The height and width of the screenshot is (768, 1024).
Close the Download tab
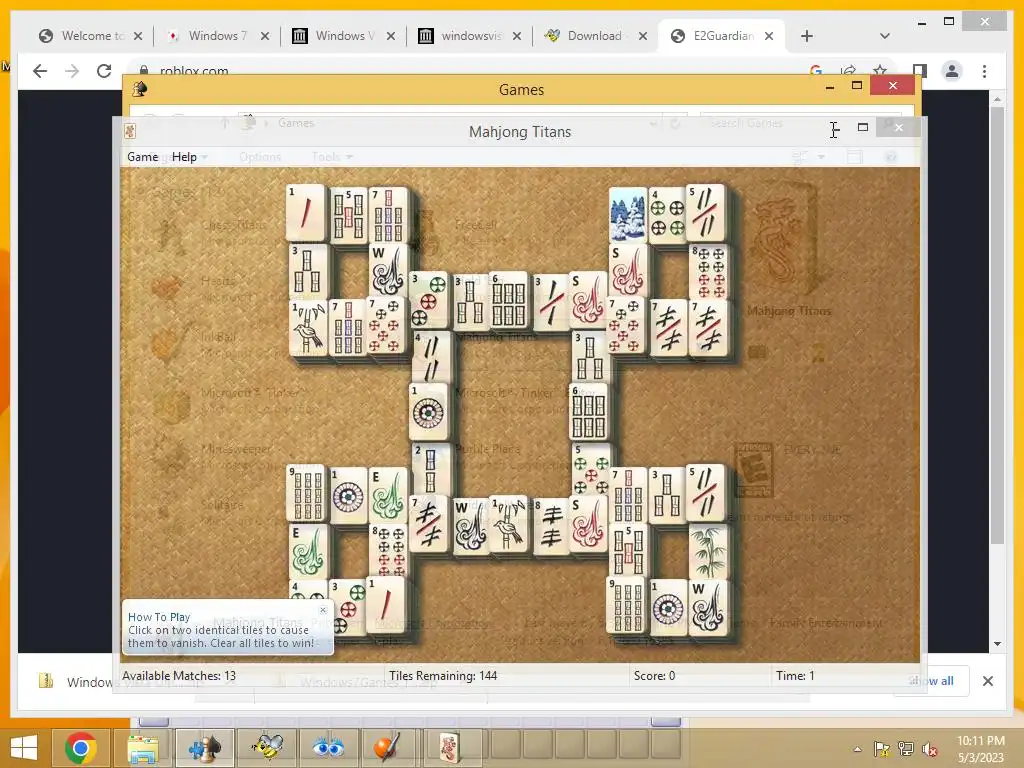pos(643,36)
